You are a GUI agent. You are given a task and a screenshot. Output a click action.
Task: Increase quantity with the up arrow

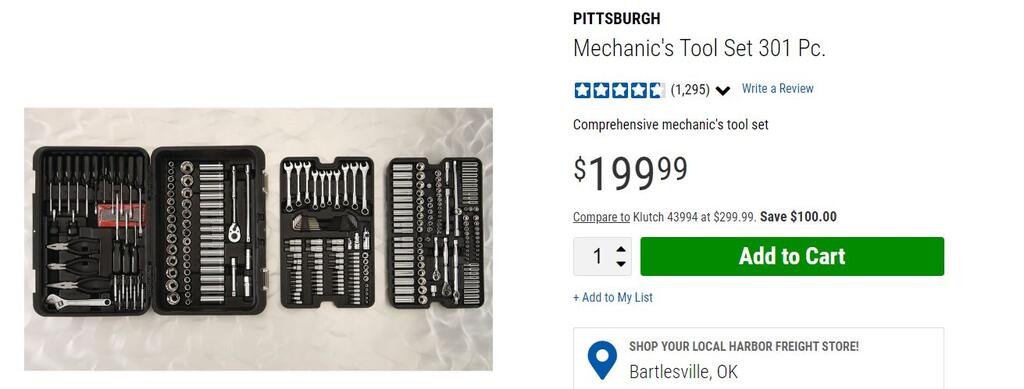click(620, 249)
